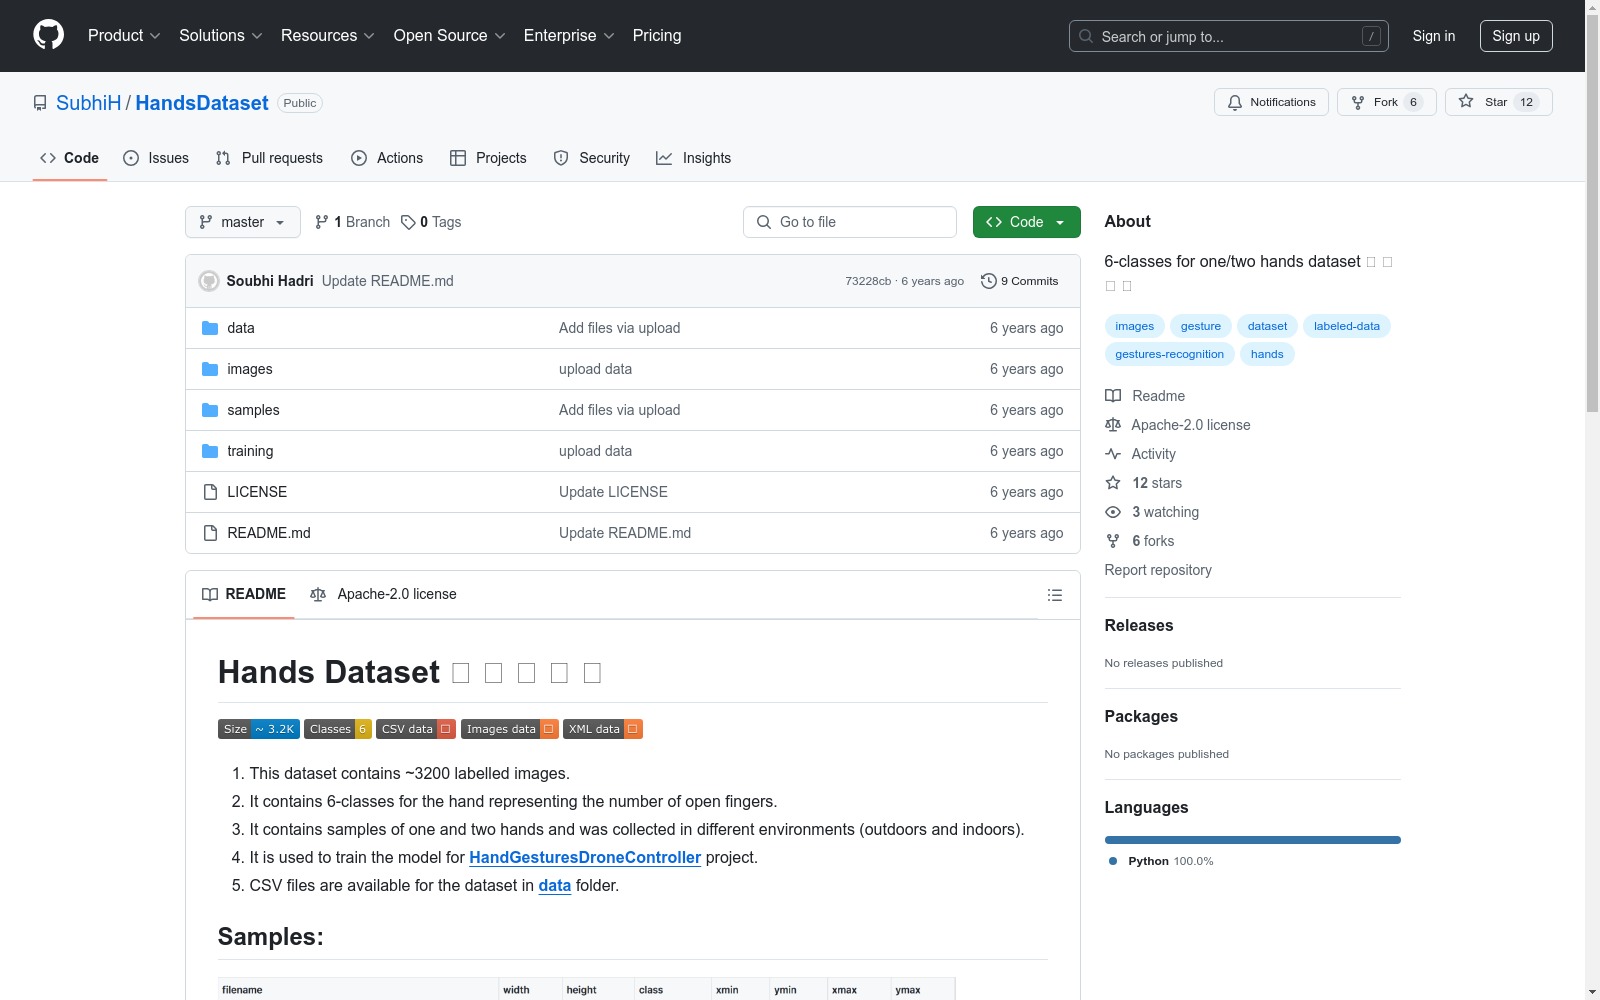Expand the Product menu
This screenshot has height=1000, width=1600.
124,35
